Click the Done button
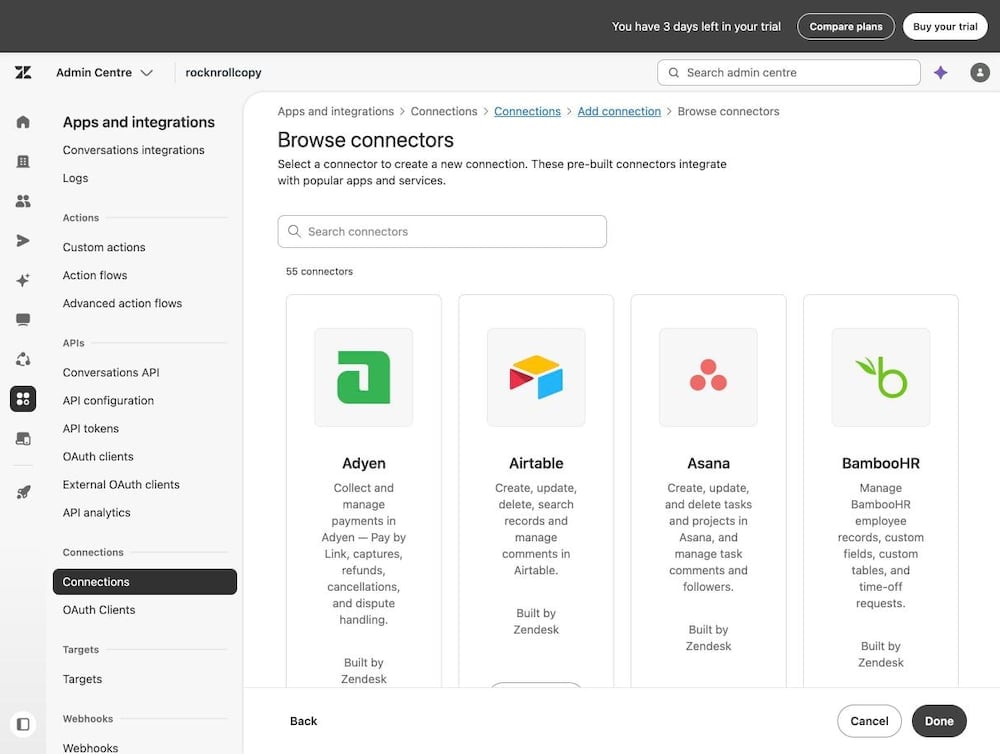 click(939, 721)
